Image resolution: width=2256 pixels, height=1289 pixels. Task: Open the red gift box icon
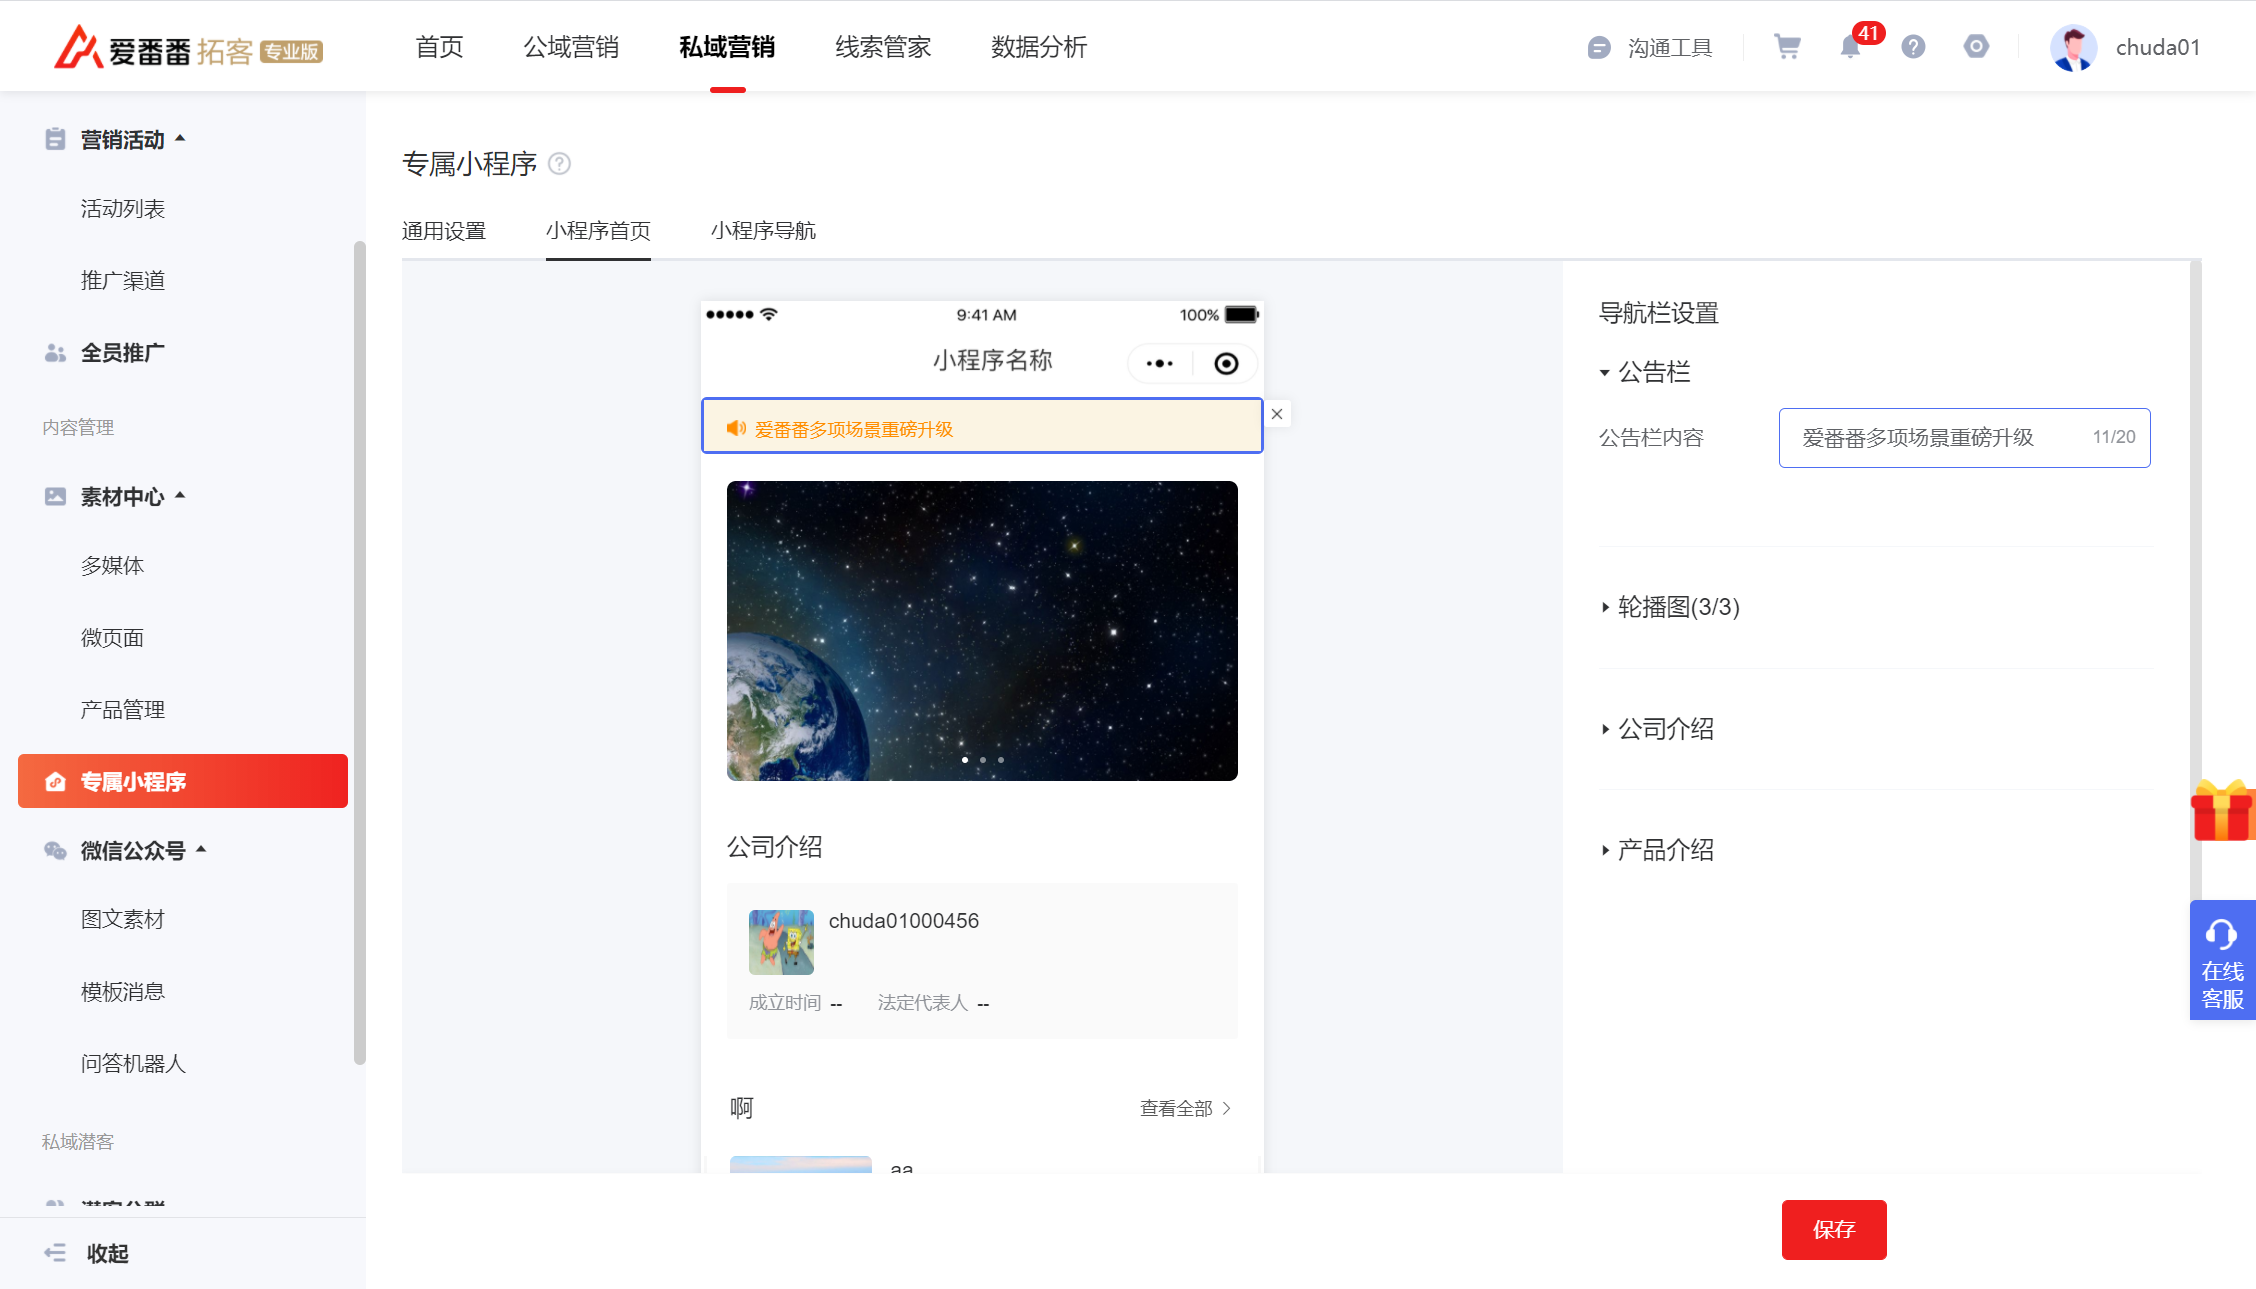[x=2223, y=811]
